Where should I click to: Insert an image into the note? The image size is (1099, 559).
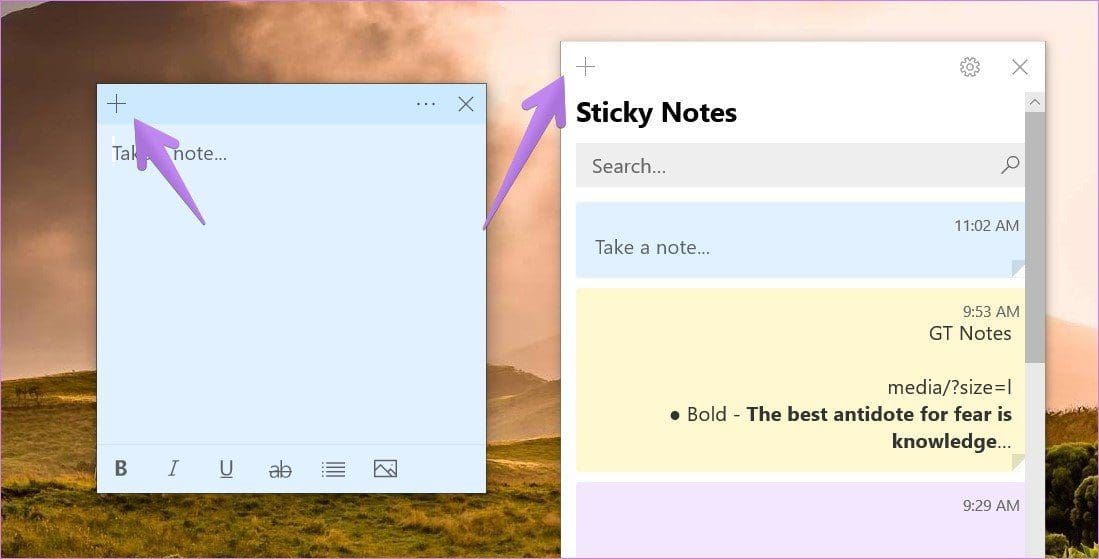pos(385,469)
